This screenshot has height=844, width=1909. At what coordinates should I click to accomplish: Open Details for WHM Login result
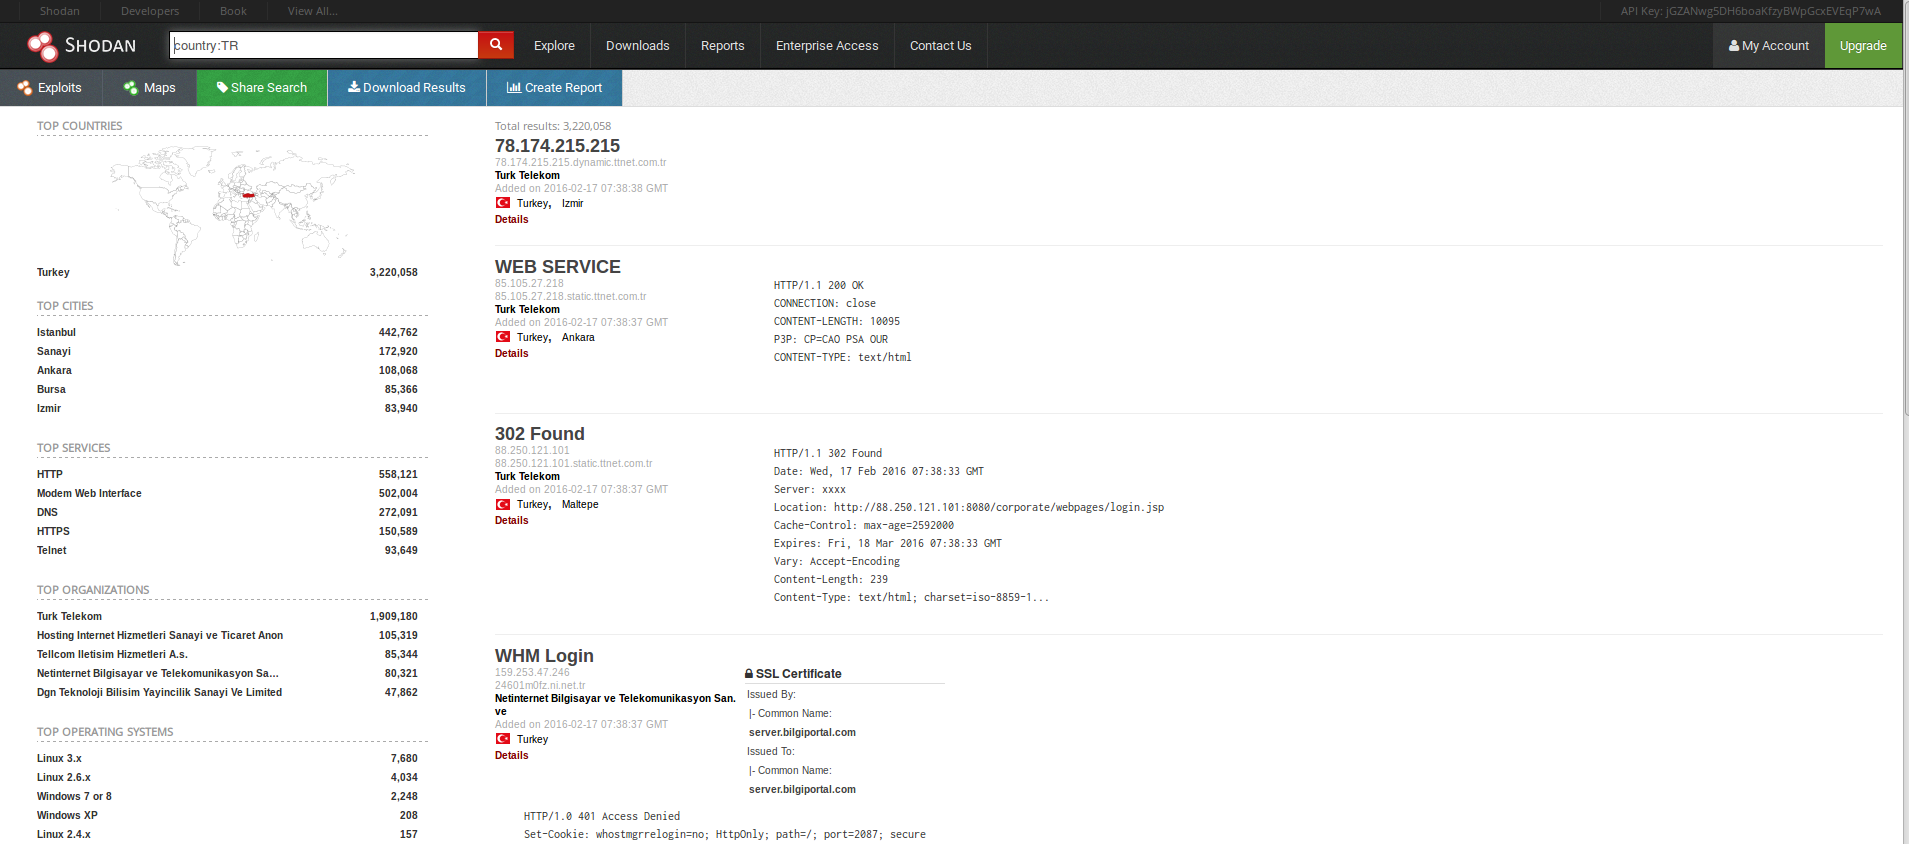(x=512, y=756)
